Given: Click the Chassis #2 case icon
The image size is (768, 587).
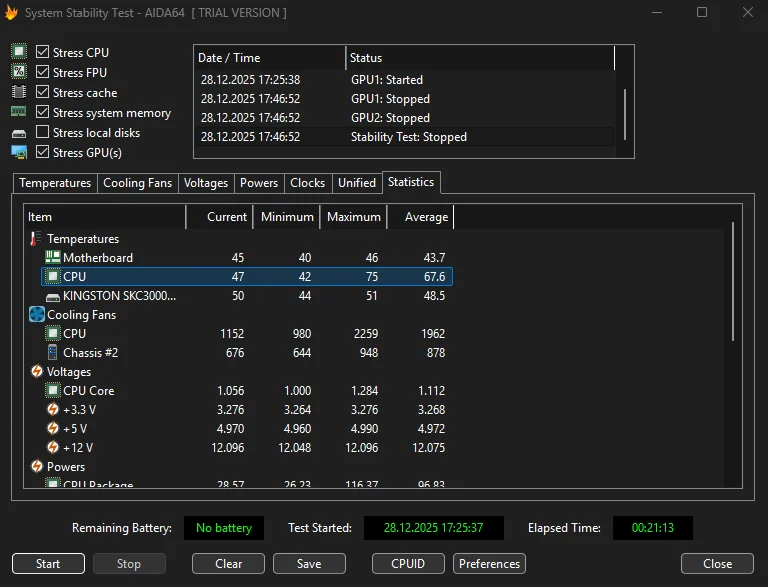Looking at the screenshot, I should coord(52,352).
